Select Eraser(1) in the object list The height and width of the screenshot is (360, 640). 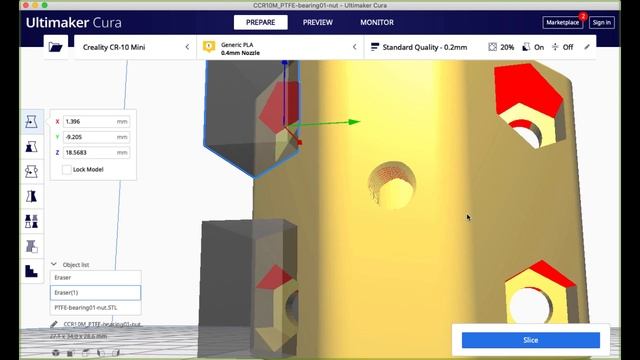pyautogui.click(x=96, y=293)
